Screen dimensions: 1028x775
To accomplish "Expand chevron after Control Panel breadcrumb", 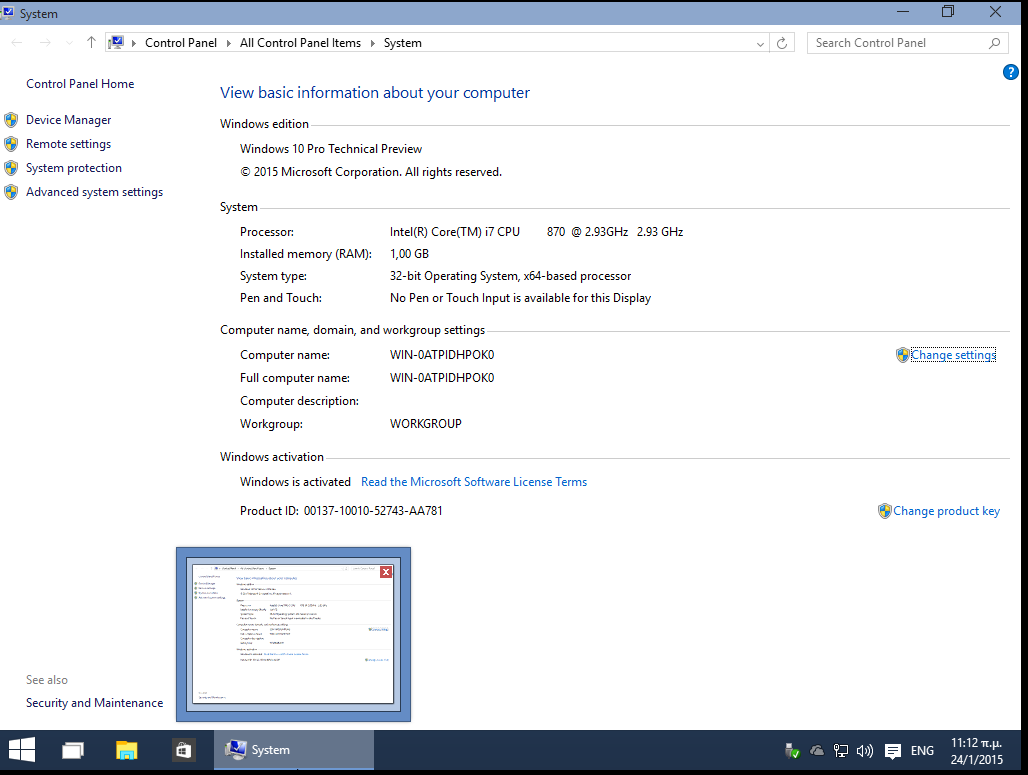I will 229,43.
